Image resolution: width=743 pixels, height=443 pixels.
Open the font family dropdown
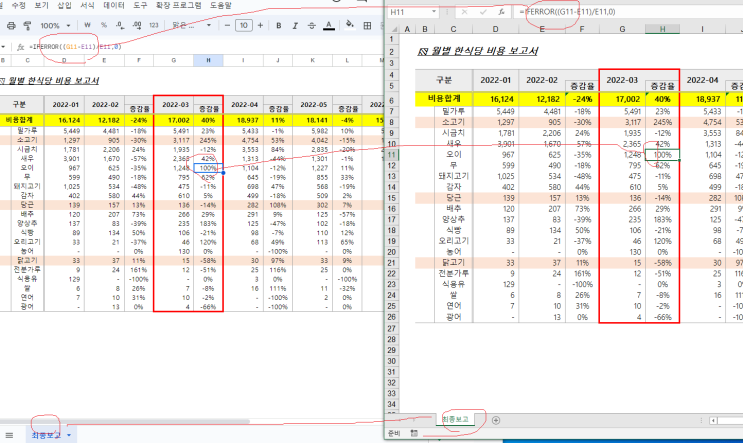[191, 25]
